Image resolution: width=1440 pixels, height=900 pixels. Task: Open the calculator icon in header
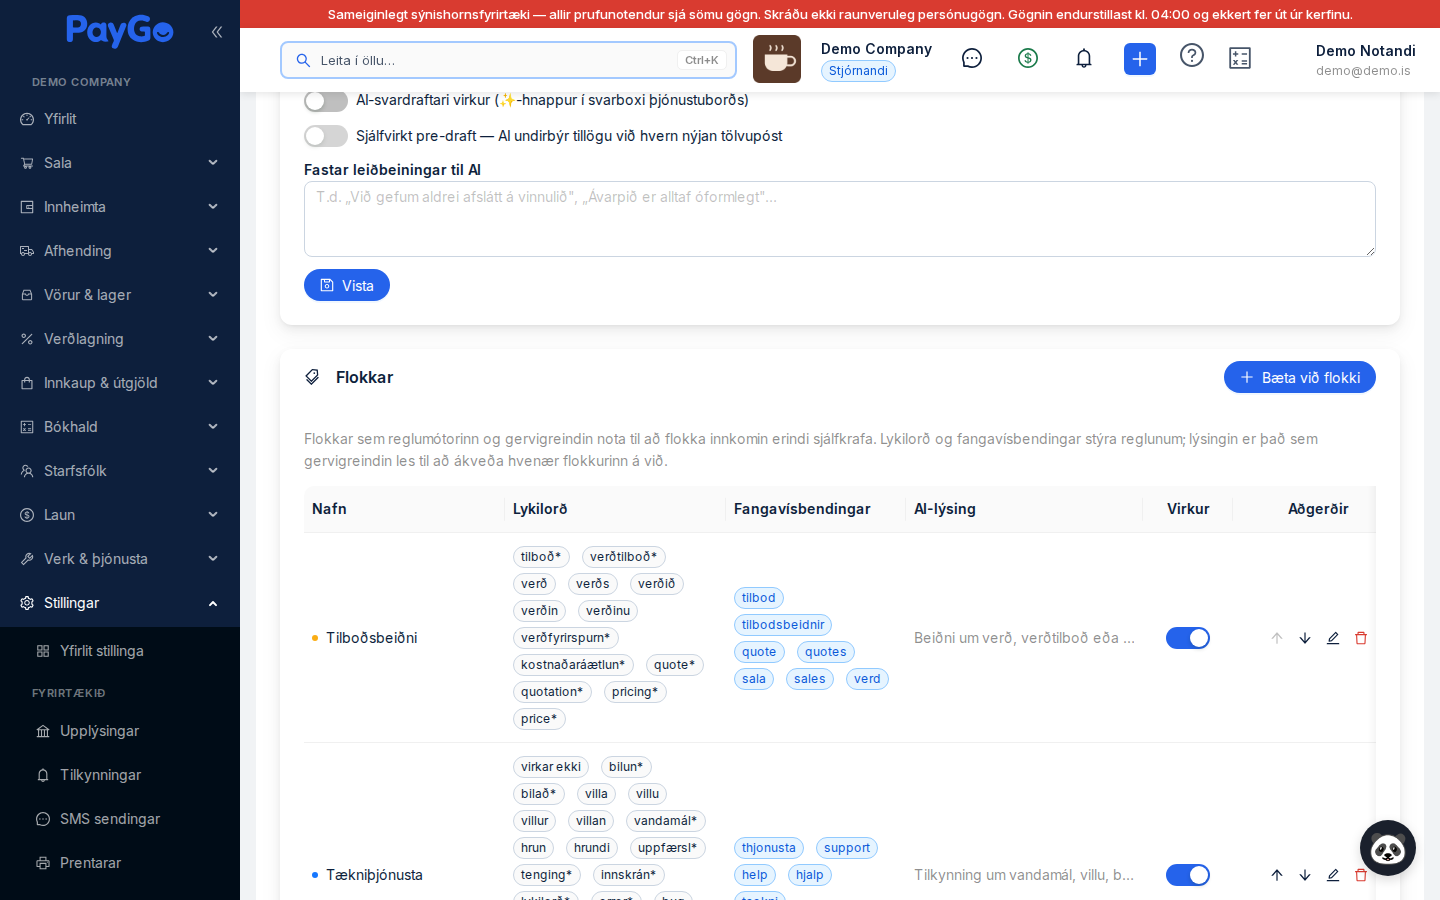tap(1240, 58)
